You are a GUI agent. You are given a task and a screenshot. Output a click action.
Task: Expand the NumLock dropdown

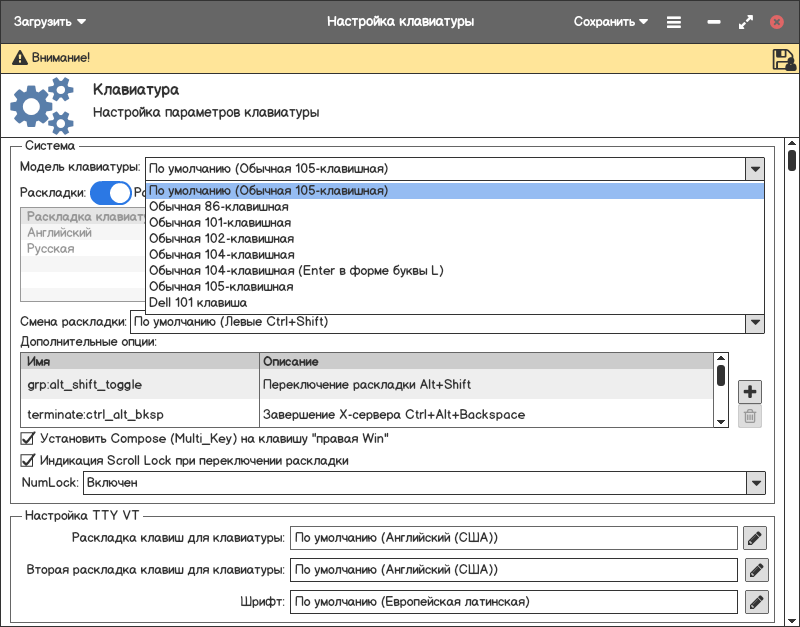(755, 483)
